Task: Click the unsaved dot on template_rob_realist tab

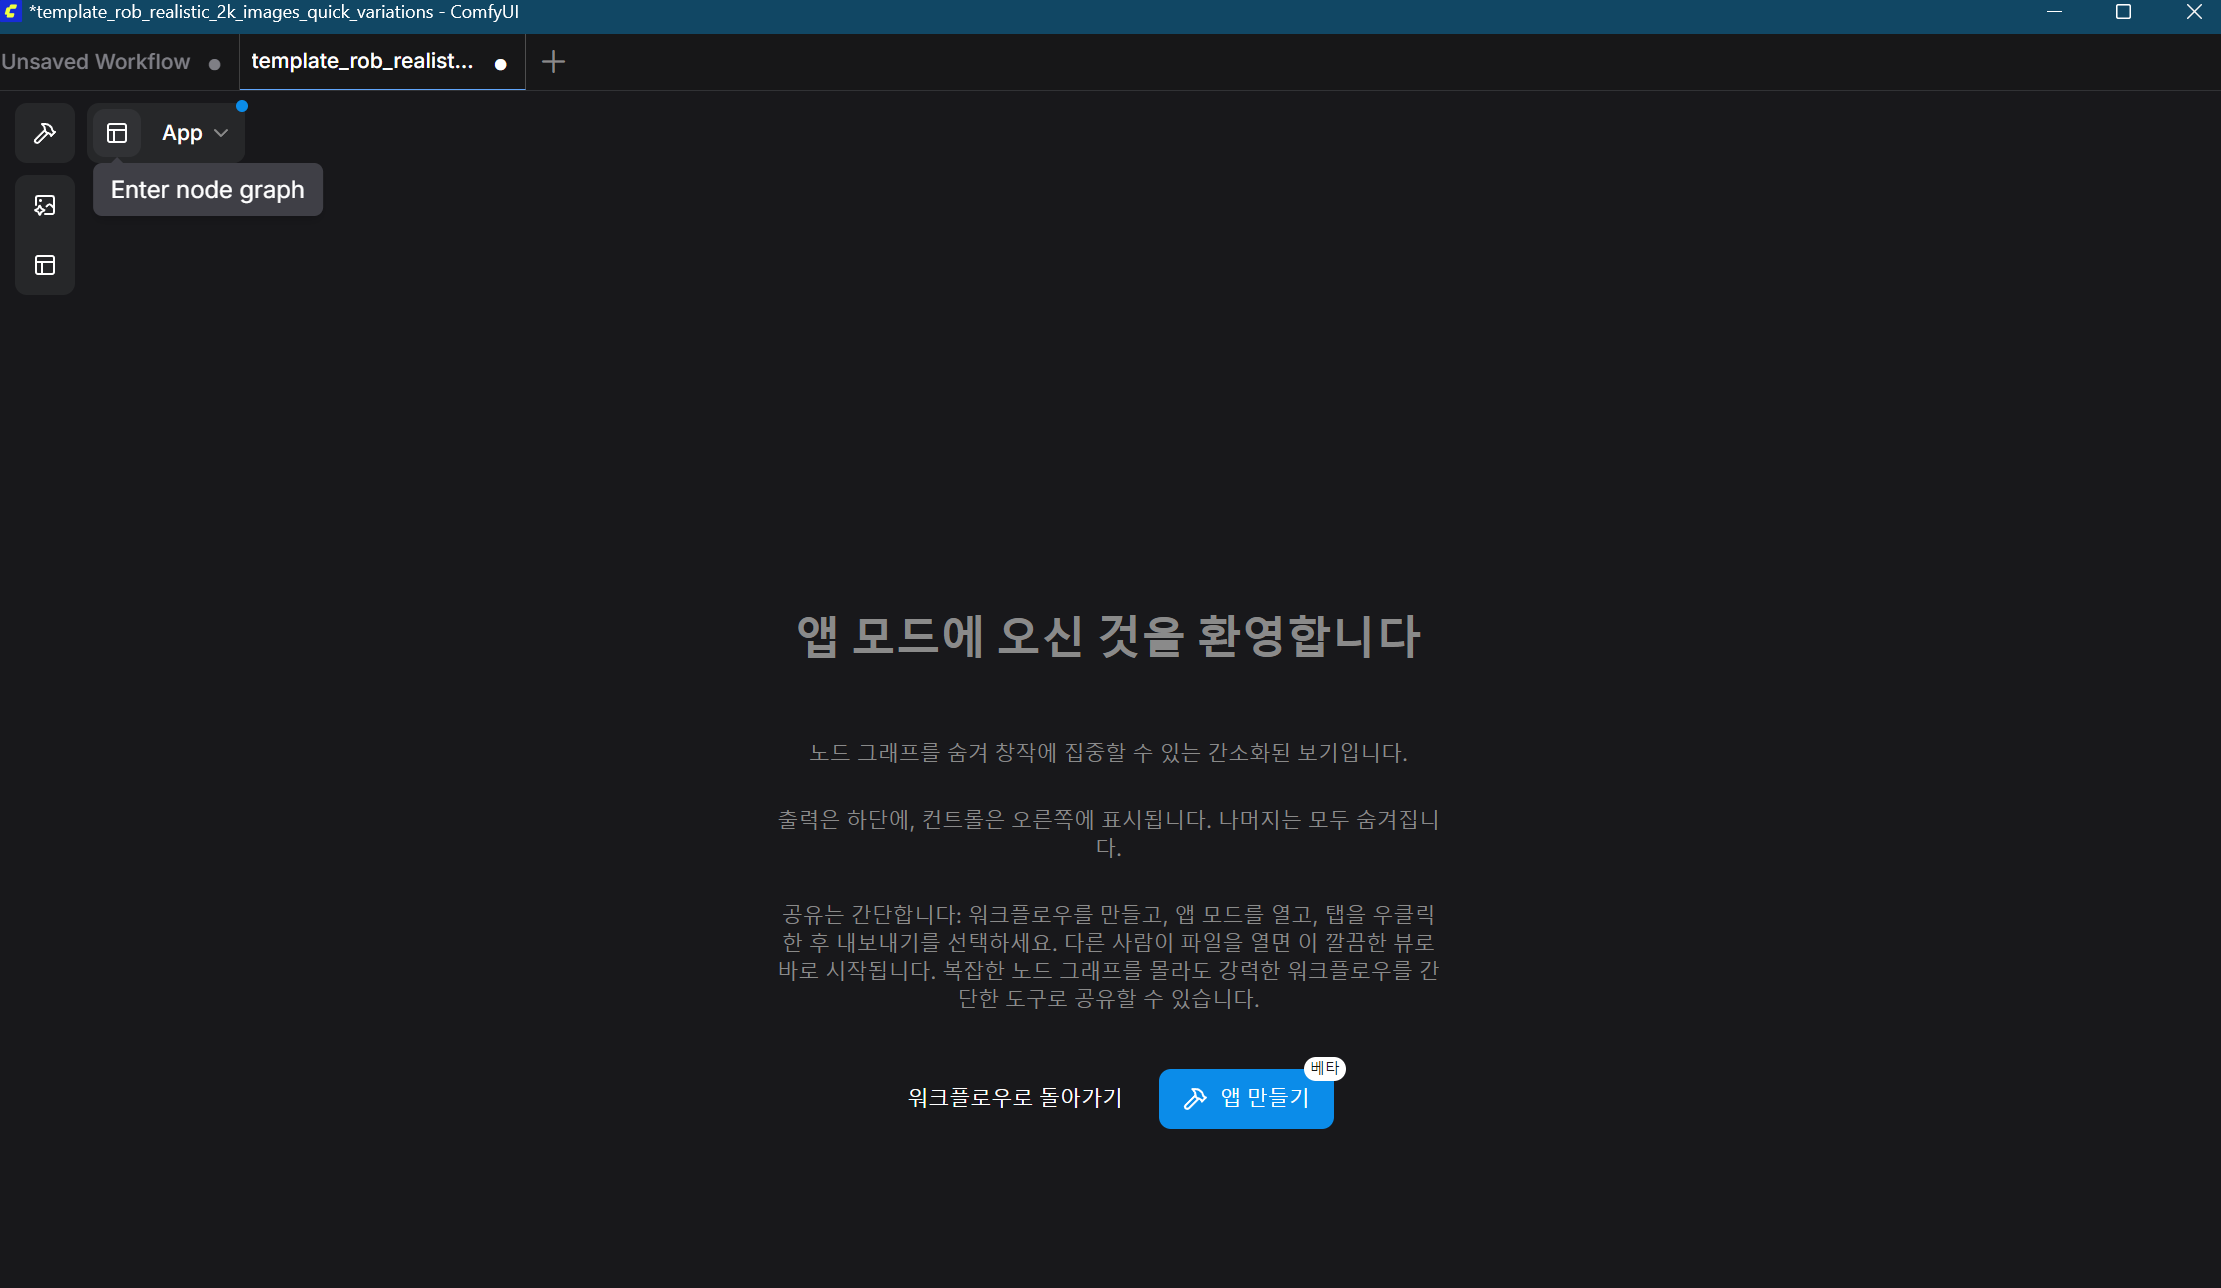Action: click(501, 64)
